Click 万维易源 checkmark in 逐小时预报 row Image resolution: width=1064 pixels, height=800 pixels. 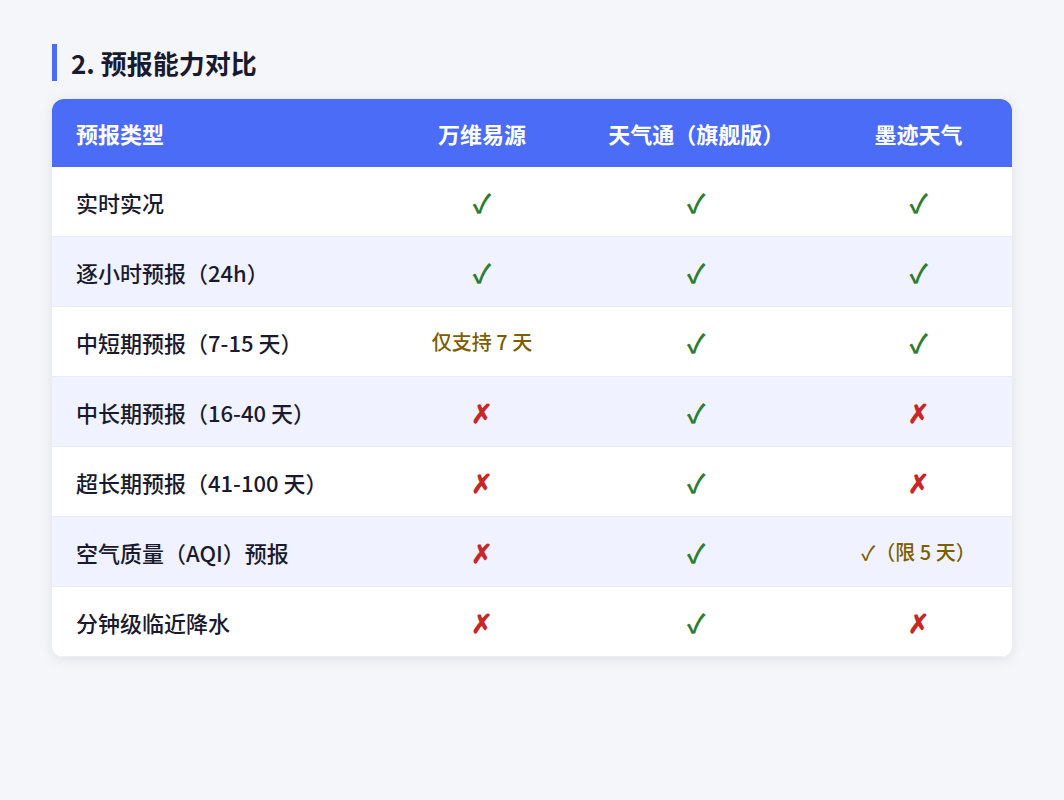pyautogui.click(x=482, y=273)
